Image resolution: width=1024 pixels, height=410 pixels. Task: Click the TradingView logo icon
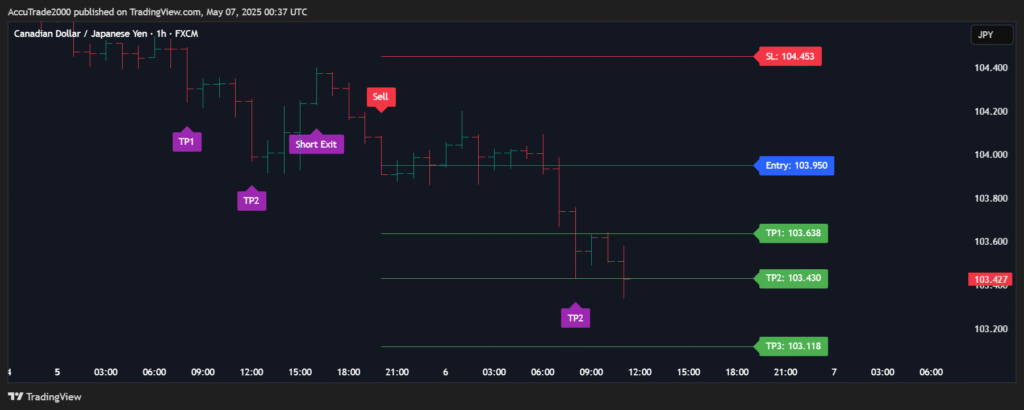[17, 394]
